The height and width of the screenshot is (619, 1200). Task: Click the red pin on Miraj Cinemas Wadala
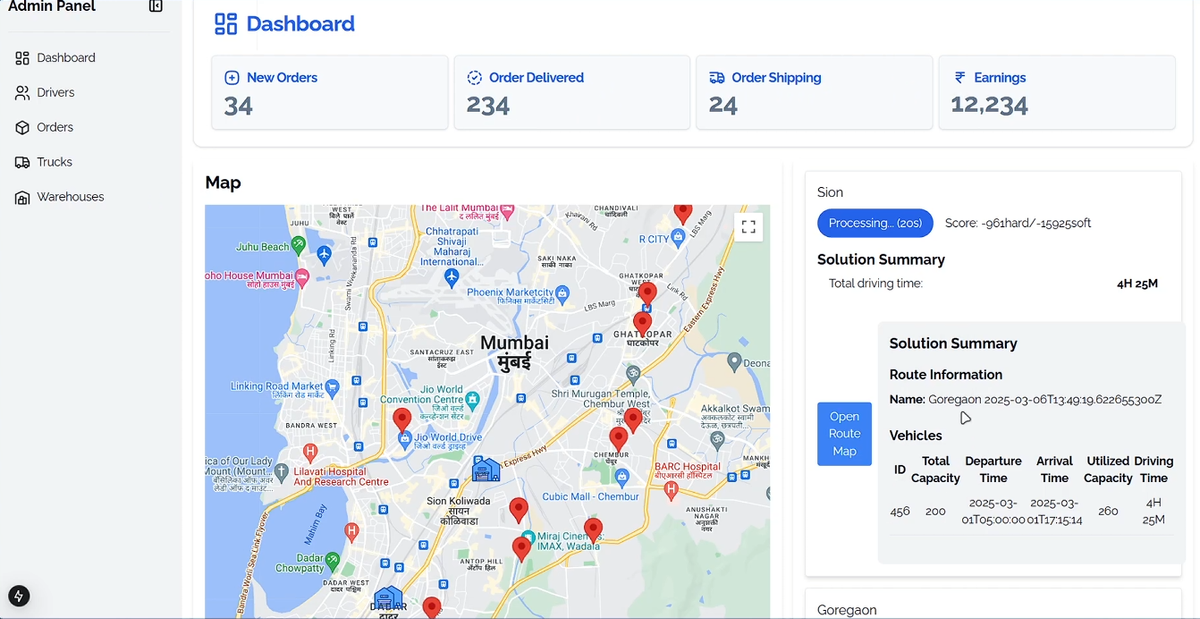(x=593, y=531)
